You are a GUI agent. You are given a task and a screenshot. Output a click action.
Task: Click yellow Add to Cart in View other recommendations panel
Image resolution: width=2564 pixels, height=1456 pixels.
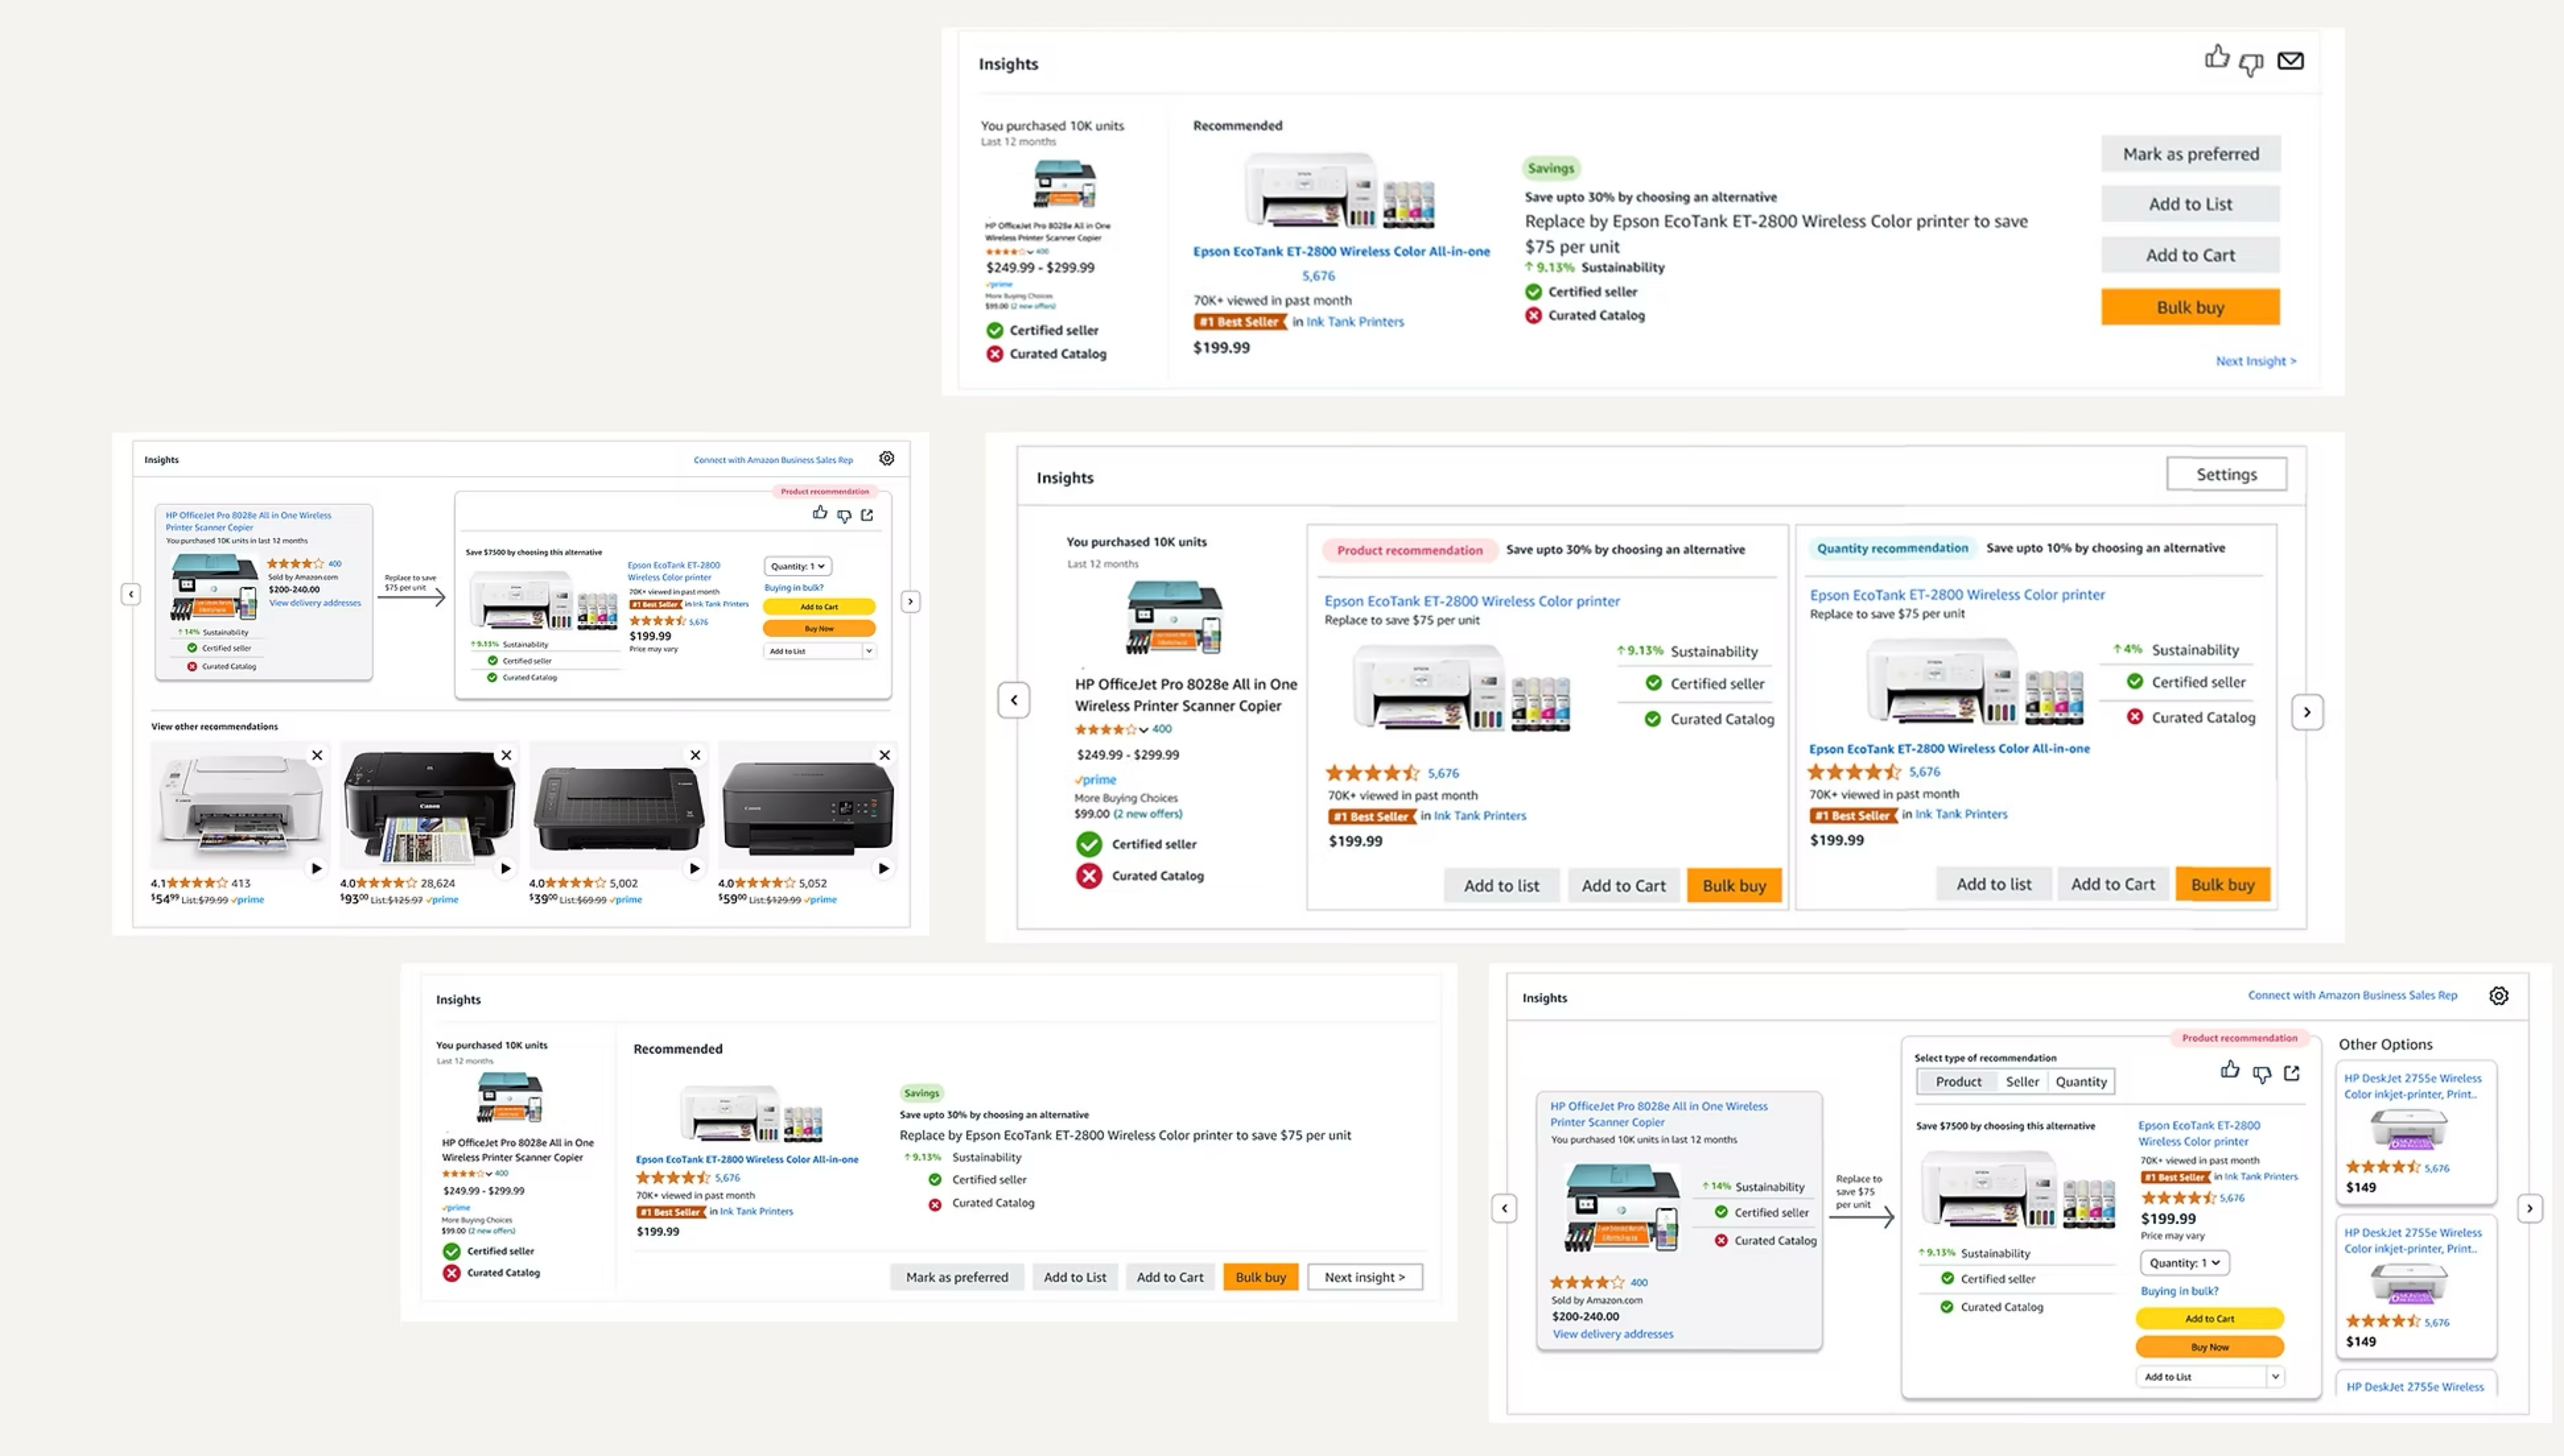[x=819, y=606]
